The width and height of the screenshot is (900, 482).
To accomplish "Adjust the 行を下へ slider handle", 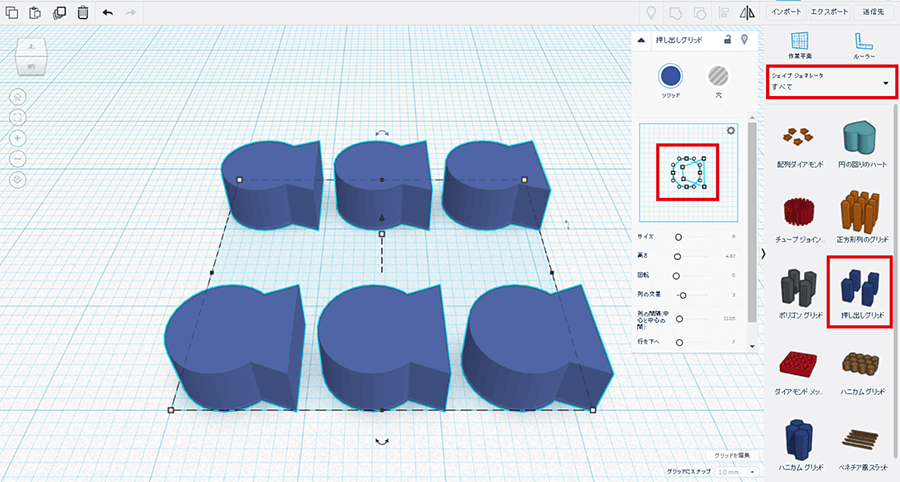I will click(679, 343).
